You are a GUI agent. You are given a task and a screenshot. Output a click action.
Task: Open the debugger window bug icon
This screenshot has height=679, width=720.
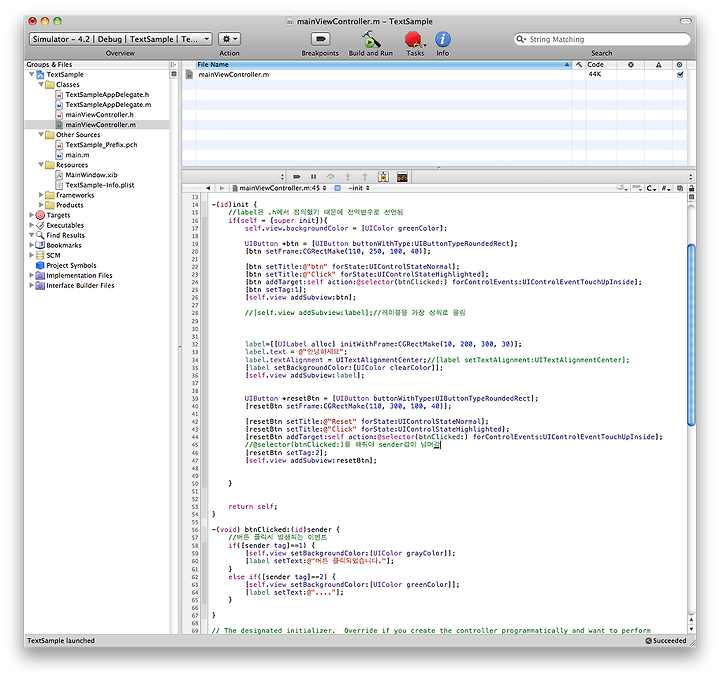[x=383, y=177]
